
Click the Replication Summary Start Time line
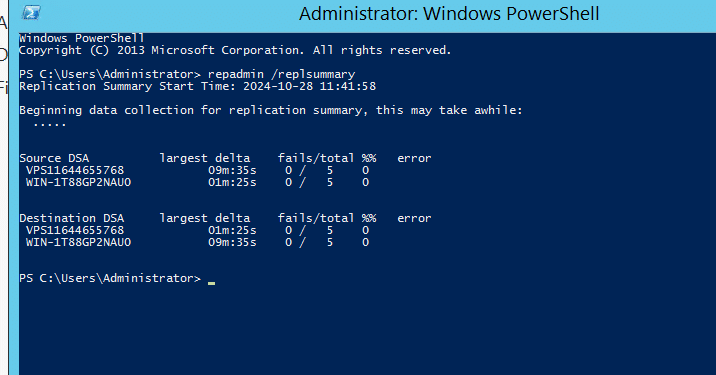click(x=198, y=86)
